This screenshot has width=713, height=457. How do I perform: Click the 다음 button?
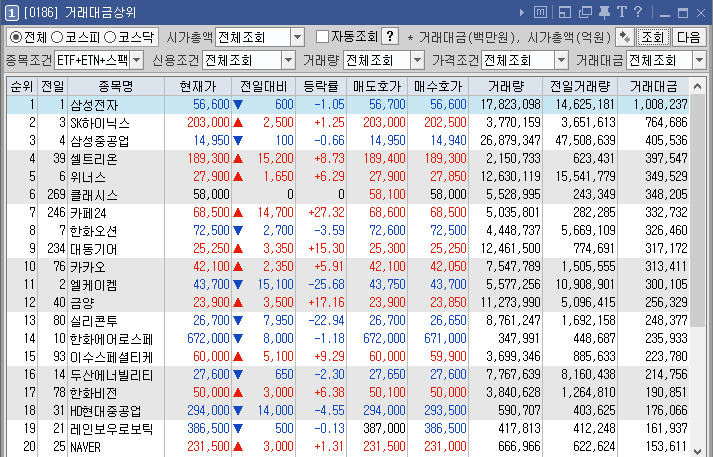click(x=688, y=37)
